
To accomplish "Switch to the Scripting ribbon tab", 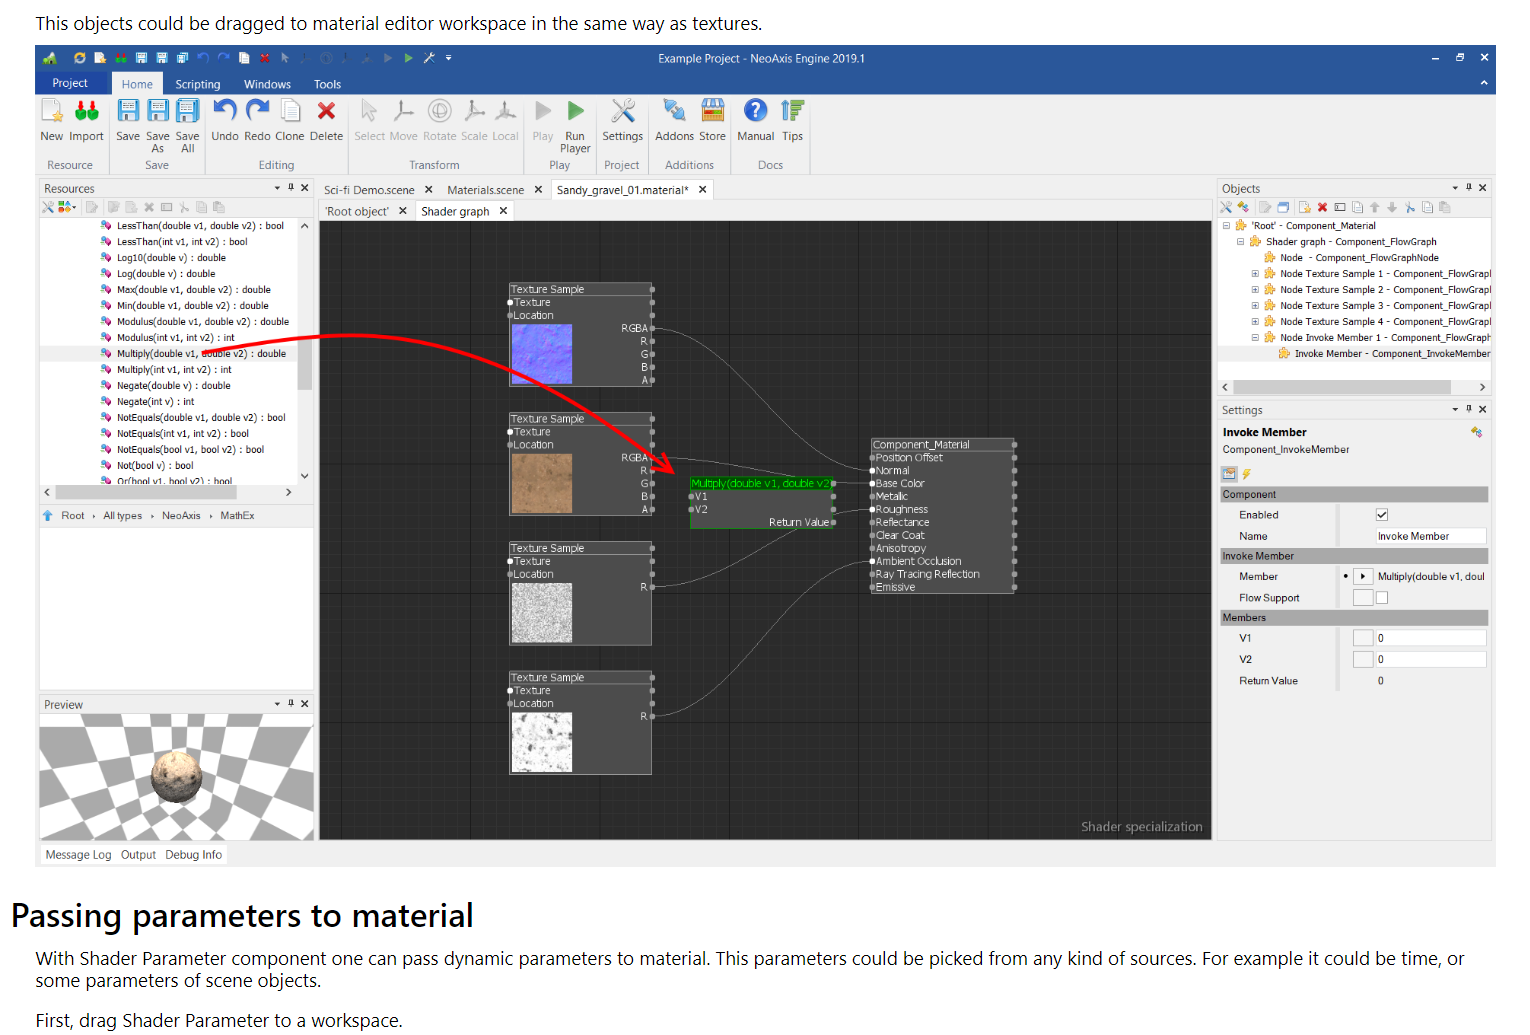I will tap(197, 85).
